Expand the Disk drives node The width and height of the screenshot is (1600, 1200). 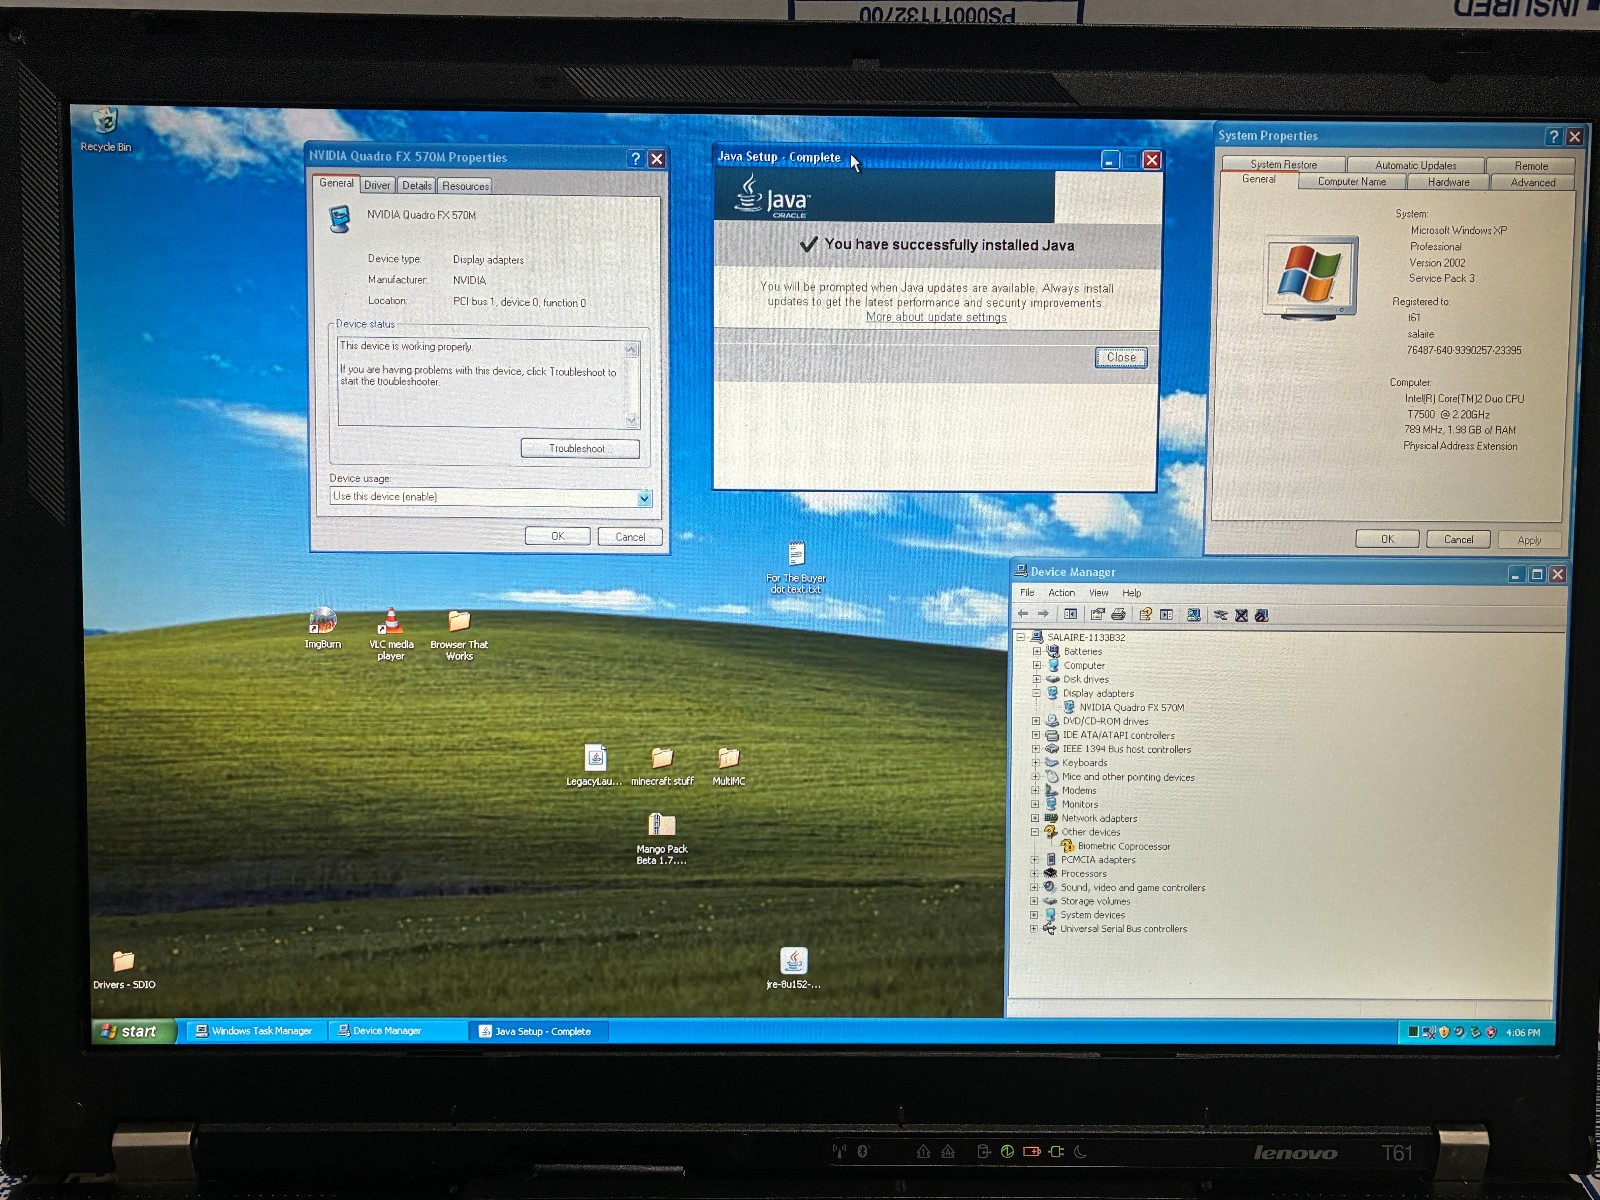[1036, 679]
